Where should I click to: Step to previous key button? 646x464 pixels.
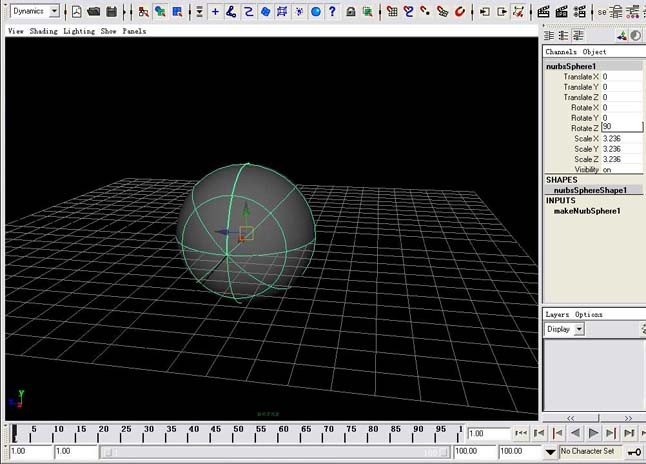coord(557,433)
